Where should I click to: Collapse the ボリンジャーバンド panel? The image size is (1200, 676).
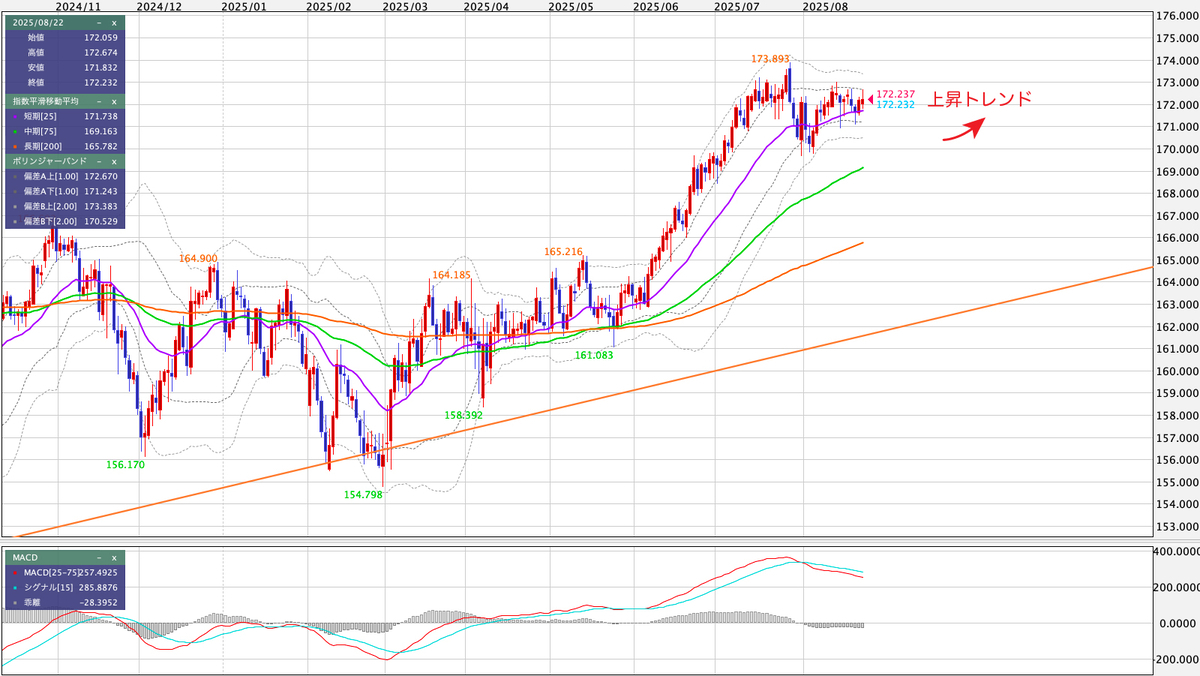98,161
